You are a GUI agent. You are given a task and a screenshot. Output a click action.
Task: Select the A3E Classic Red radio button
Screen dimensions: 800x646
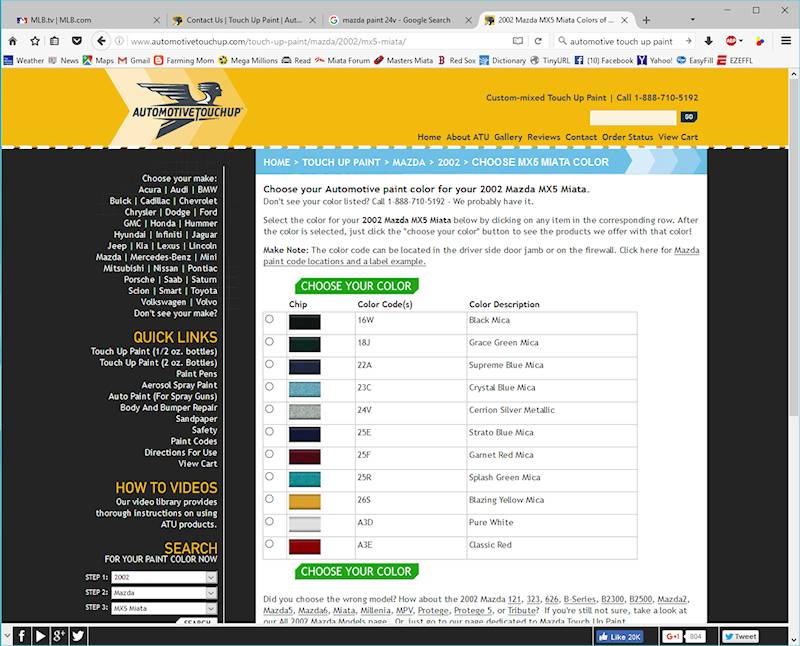tap(269, 543)
